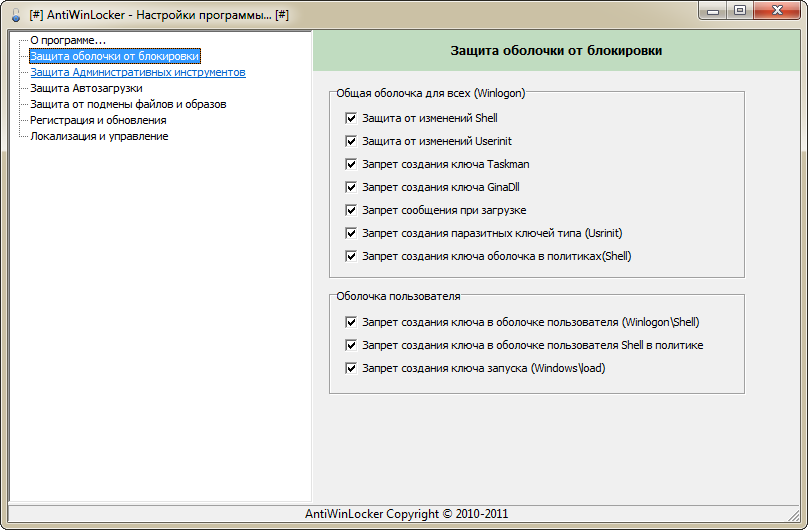Minimize the AntiWinLocker settings window
Image resolution: width=808 pixels, height=530 pixels.
coord(713,11)
